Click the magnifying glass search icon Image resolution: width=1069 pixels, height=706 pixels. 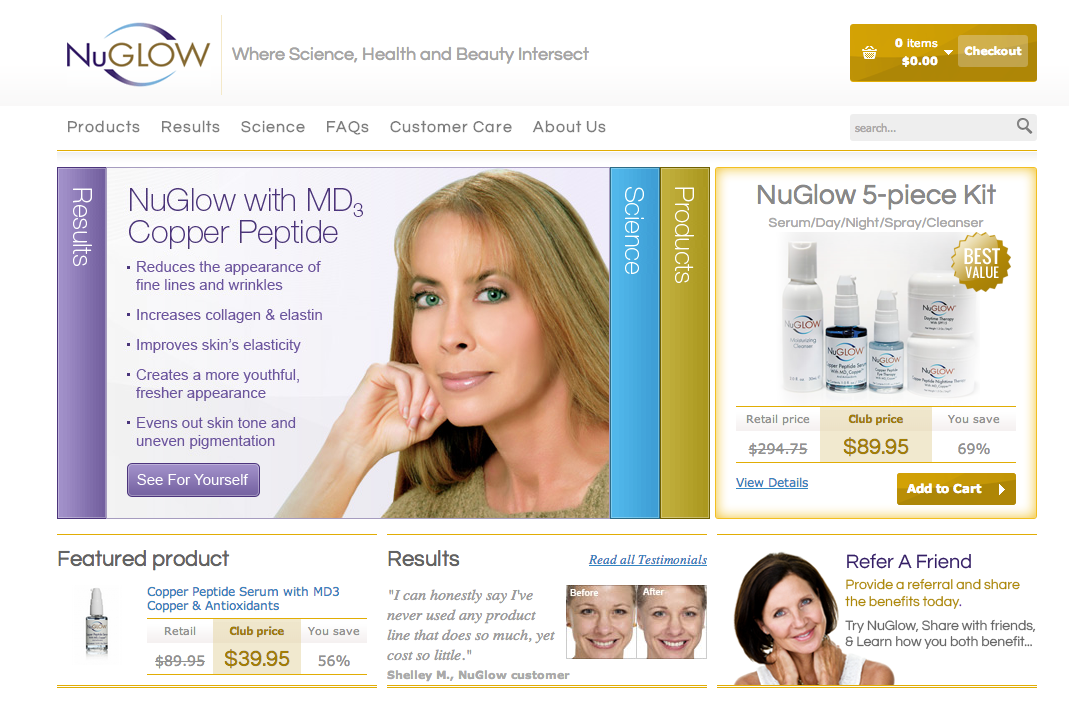pyautogui.click(x=1024, y=126)
